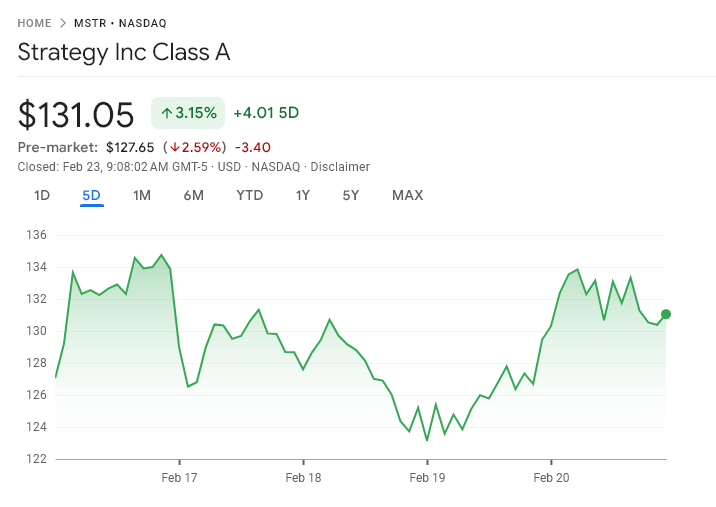716x507 pixels.
Task: Click the green endpoint dot on chart
Action: point(666,314)
